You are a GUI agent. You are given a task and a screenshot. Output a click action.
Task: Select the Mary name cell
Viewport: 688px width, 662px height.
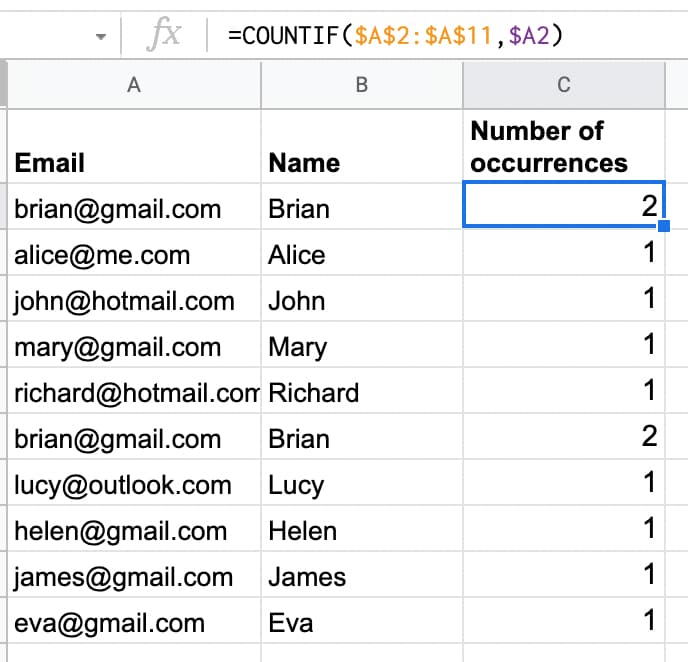362,344
